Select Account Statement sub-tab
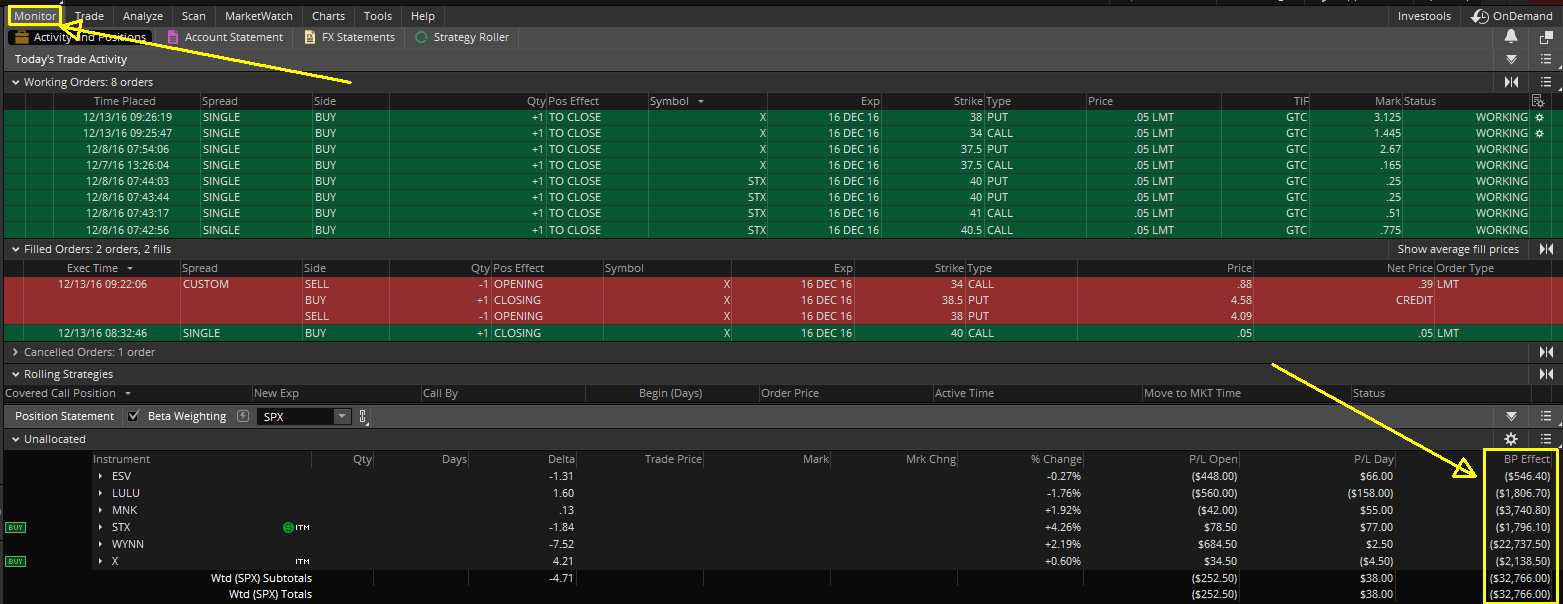Viewport: 1563px width, 604px height. tap(224, 37)
